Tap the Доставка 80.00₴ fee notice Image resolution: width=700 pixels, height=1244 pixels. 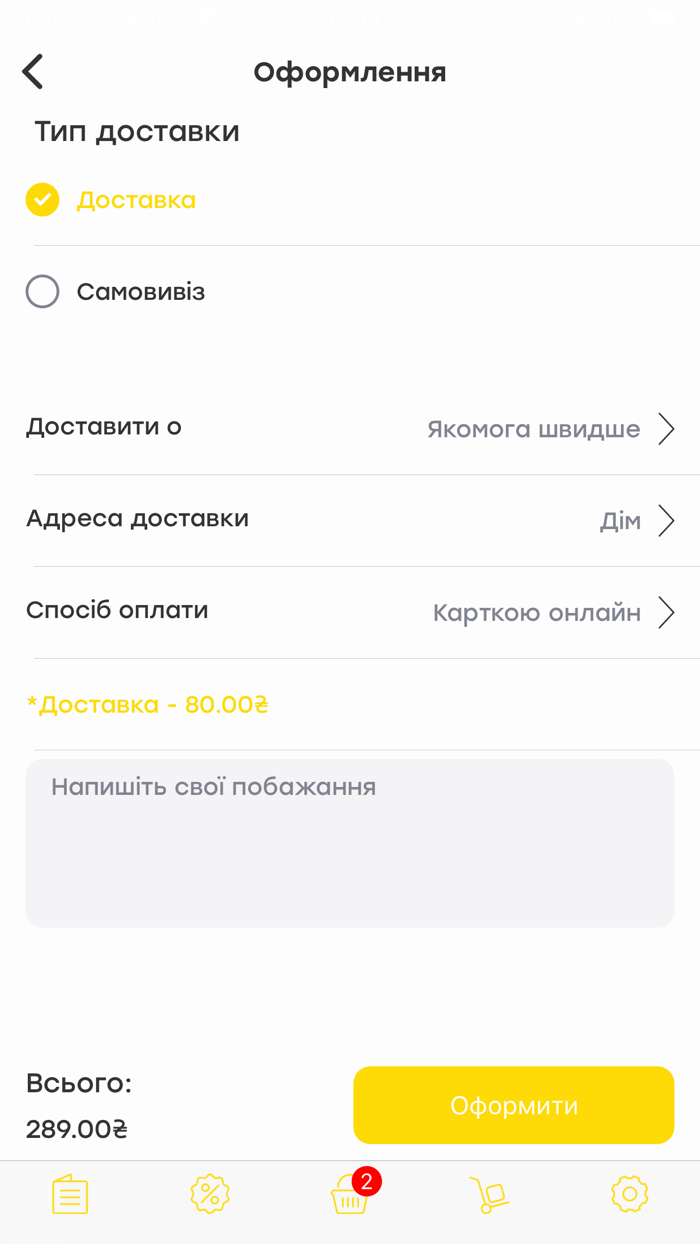pyautogui.click(x=147, y=705)
